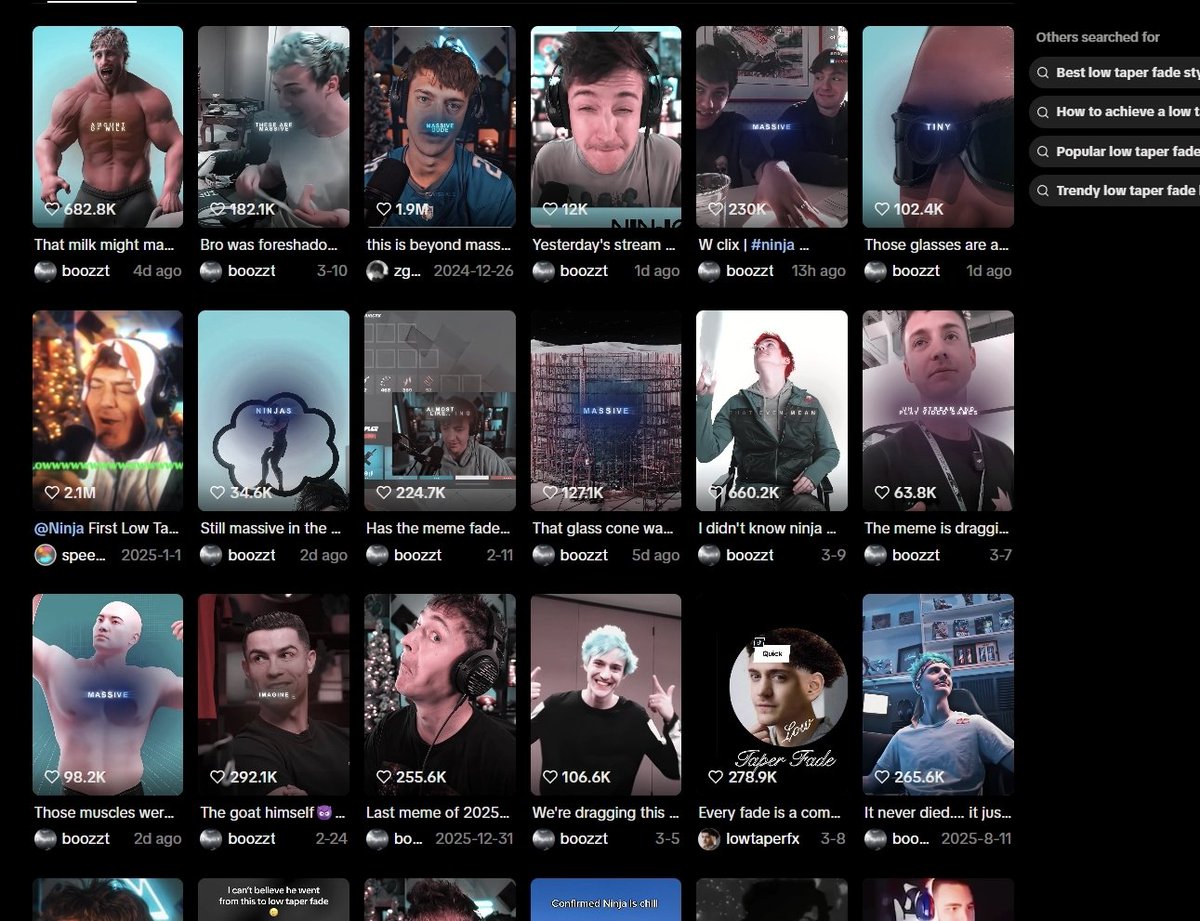Open 'Has the meme fade...' video title

pos(438,528)
